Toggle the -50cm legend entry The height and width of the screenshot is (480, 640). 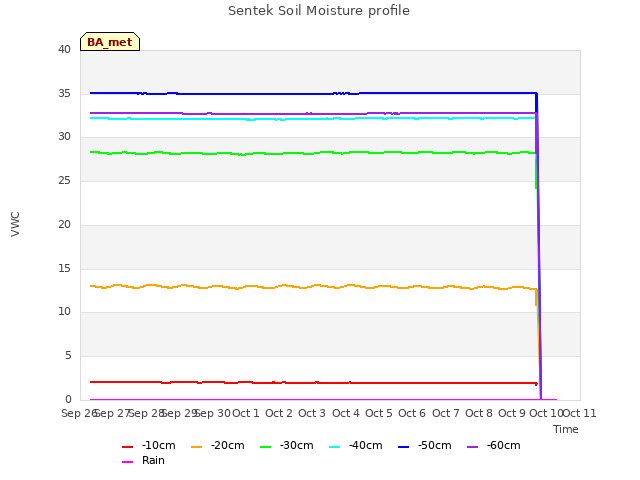[424, 446]
